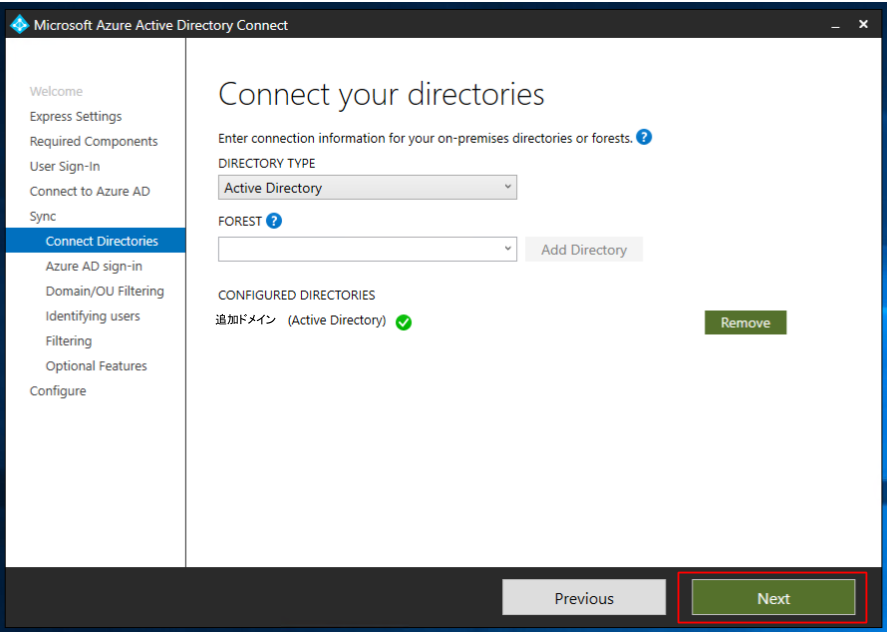Click the 'Connect your directories' heading
890x634 pixels.
coord(381,94)
